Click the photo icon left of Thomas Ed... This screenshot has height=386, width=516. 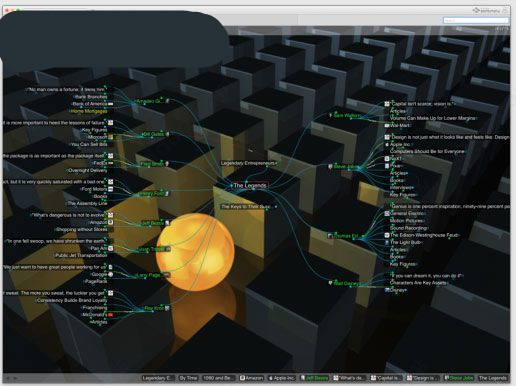point(330,236)
